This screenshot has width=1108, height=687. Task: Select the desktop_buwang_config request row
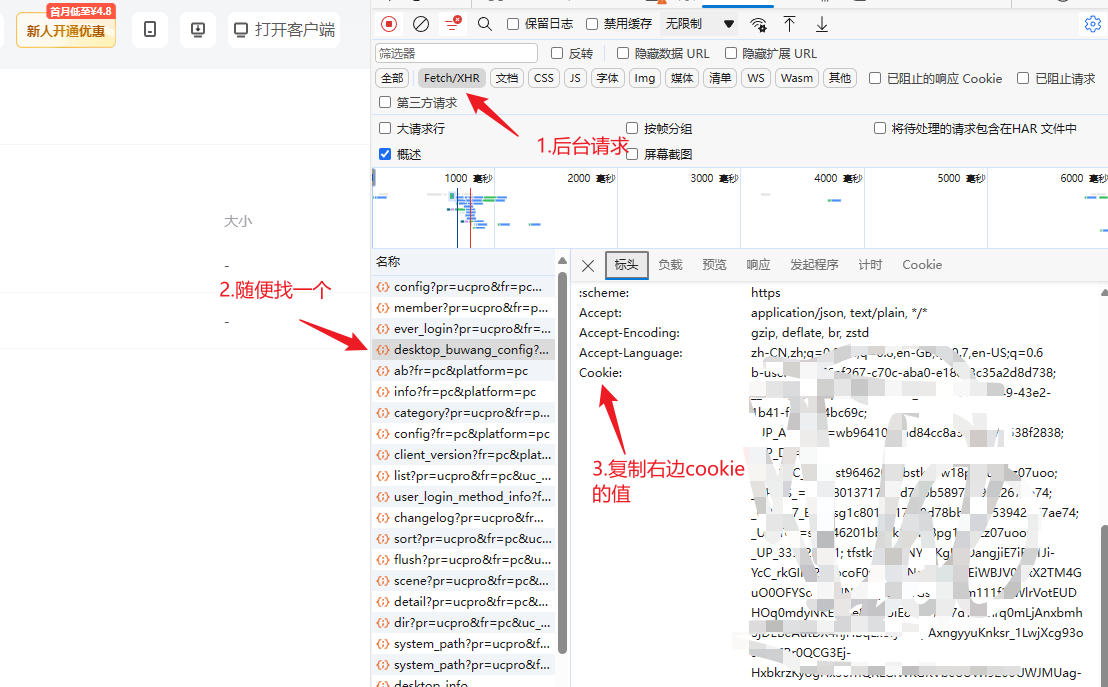click(470, 350)
